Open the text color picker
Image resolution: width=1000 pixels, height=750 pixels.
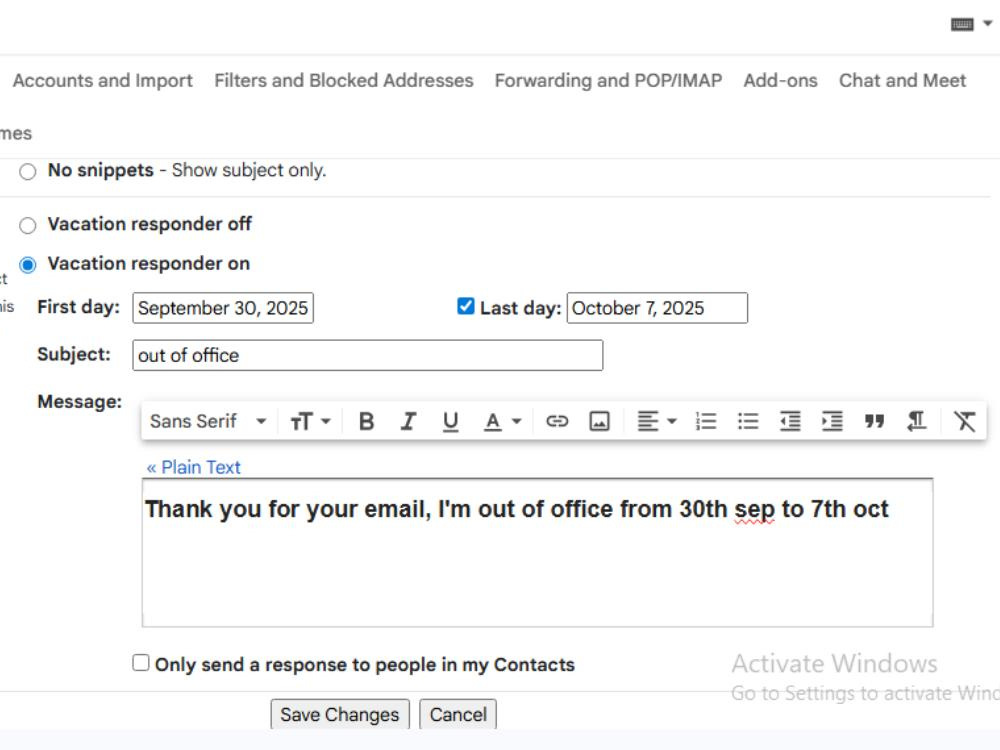[x=503, y=422]
